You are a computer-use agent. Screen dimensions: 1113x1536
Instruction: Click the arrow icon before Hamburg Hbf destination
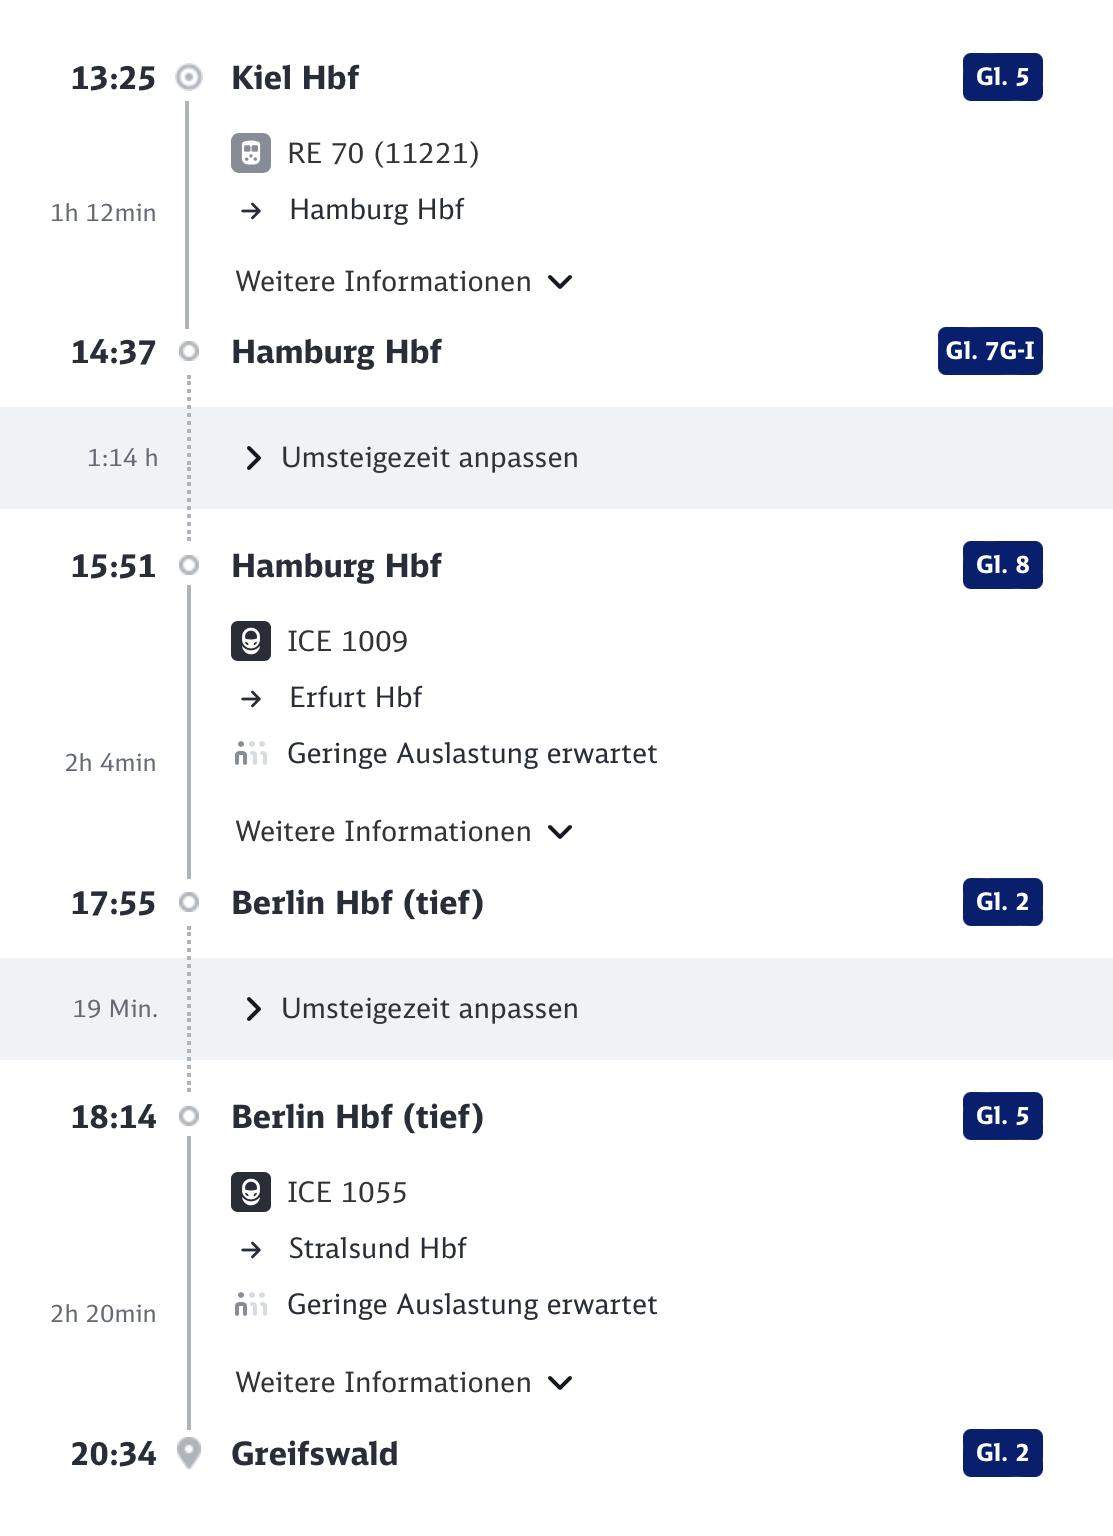(x=252, y=210)
